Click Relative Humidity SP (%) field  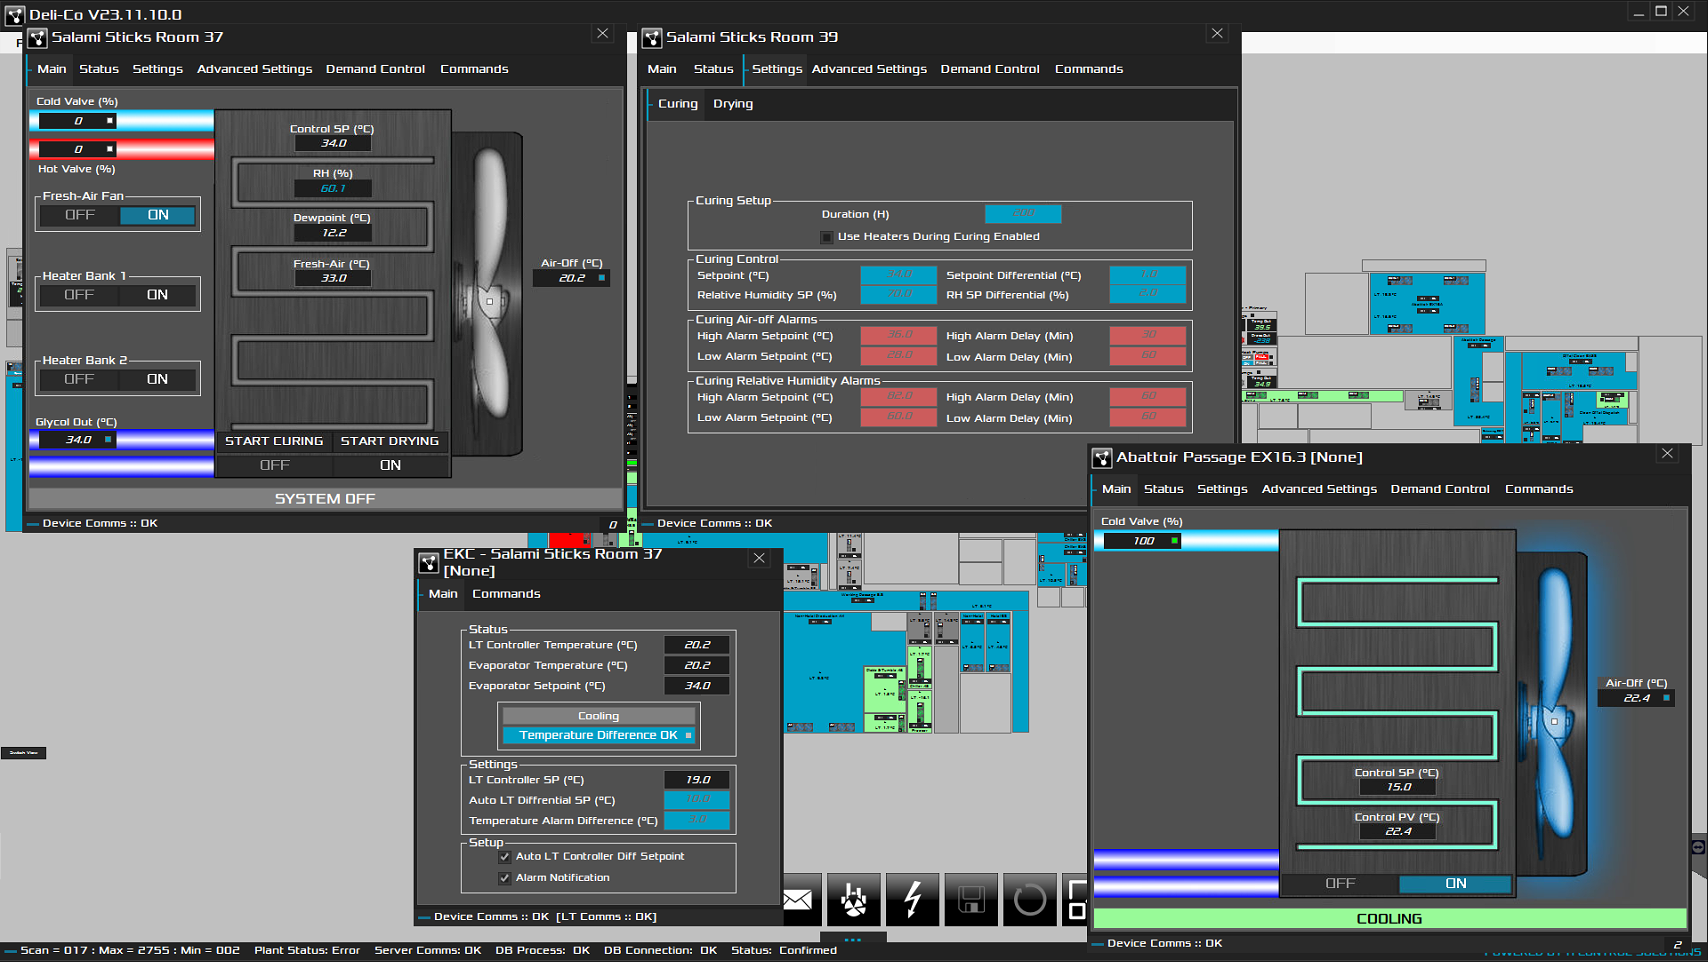coord(899,295)
